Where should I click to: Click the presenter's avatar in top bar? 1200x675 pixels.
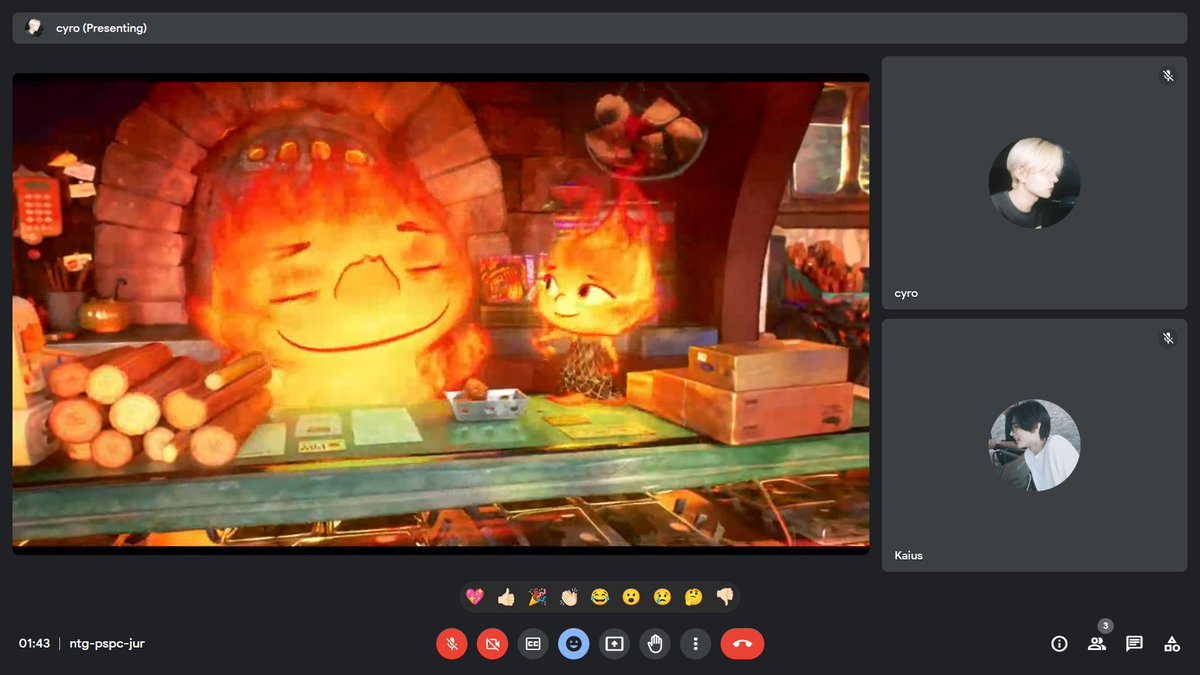[34, 28]
